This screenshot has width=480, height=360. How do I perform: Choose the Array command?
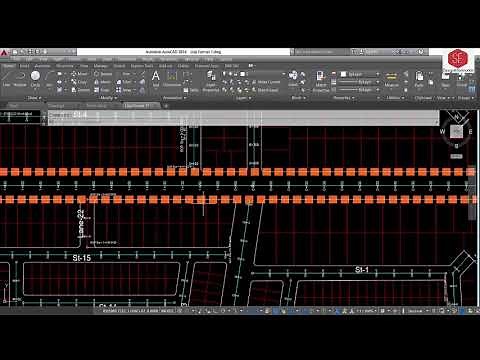point(124,90)
